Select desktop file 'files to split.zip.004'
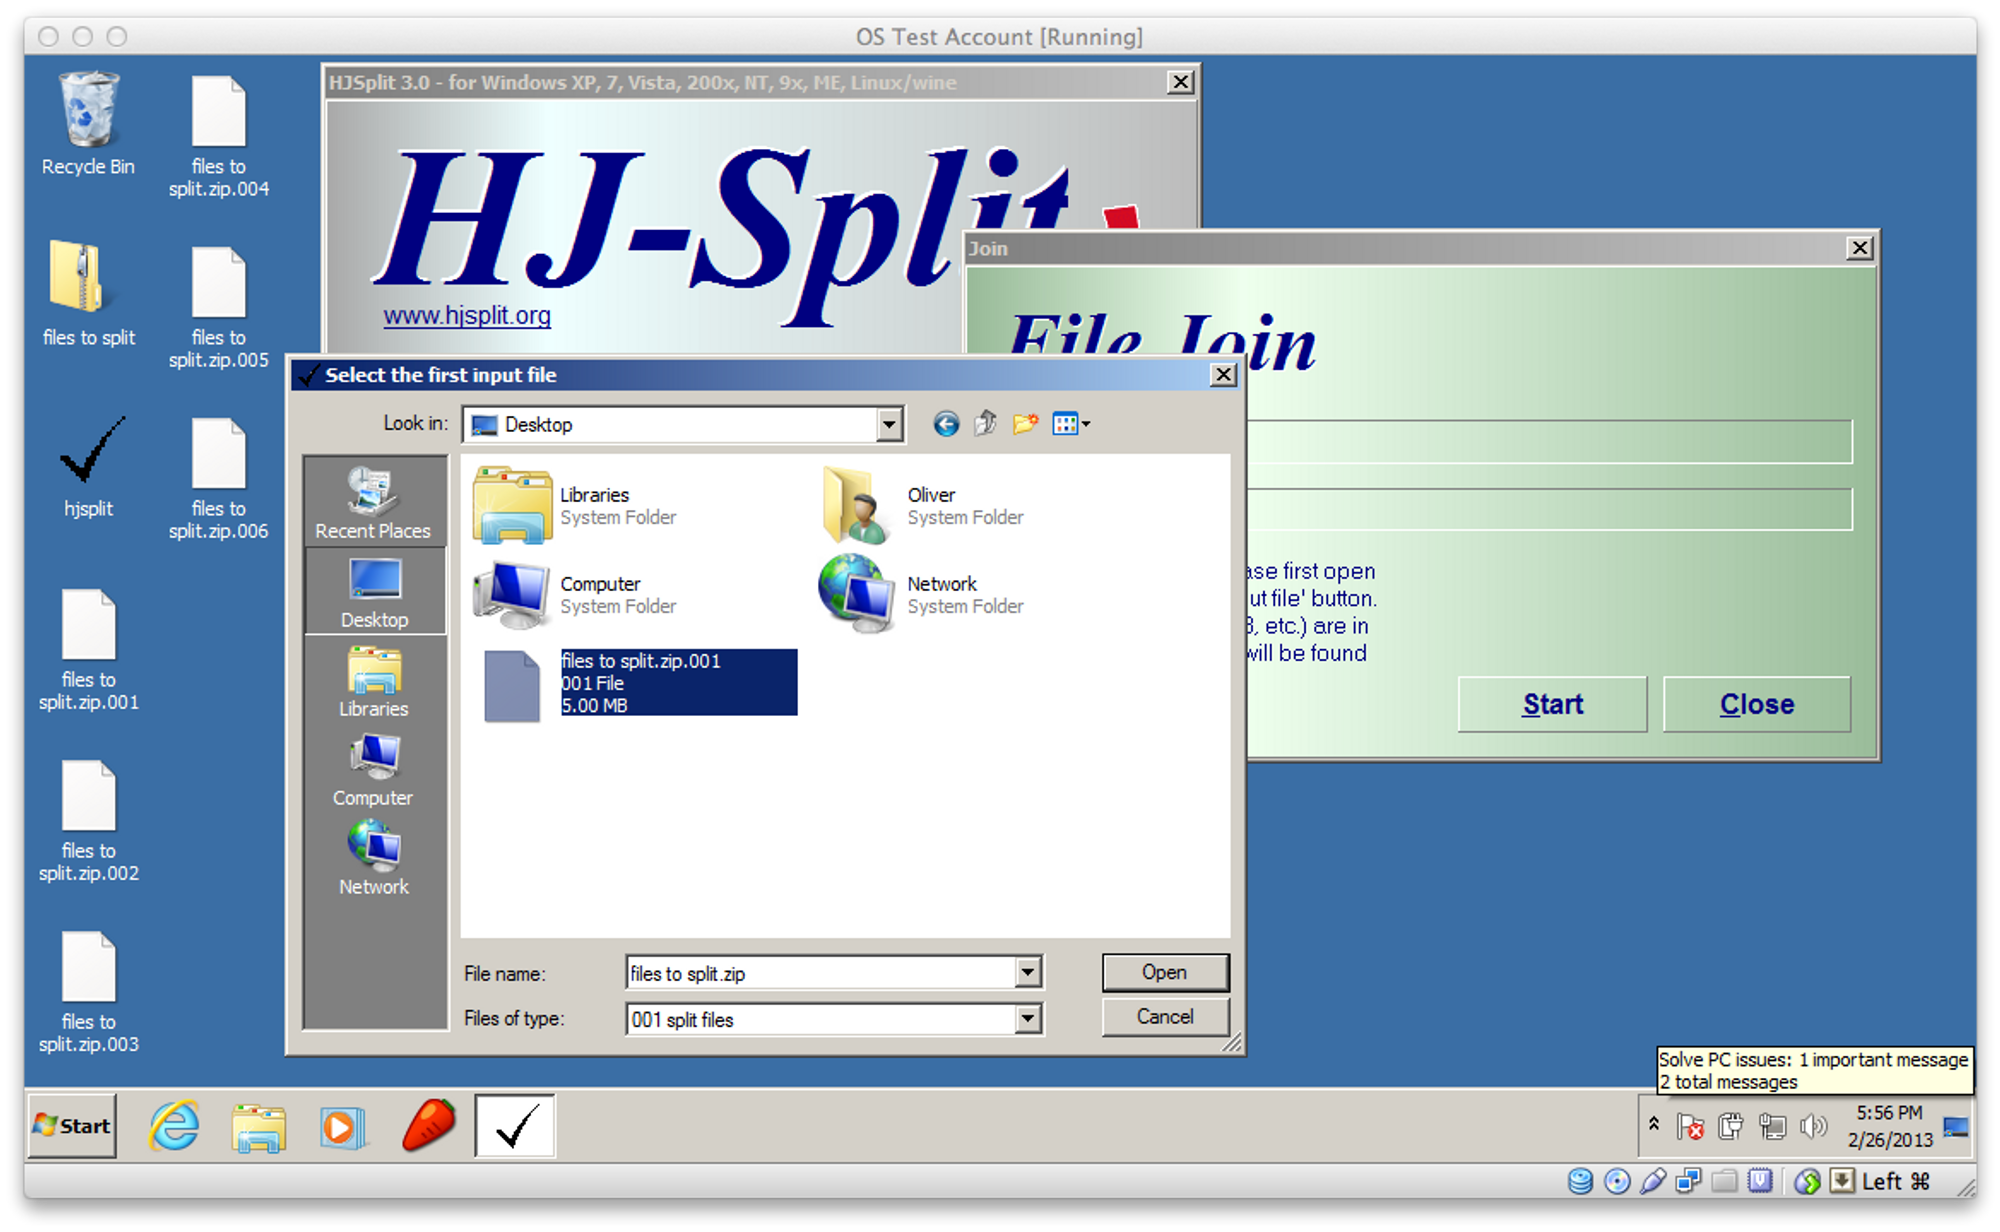The width and height of the screenshot is (2000, 1232). coord(218,136)
